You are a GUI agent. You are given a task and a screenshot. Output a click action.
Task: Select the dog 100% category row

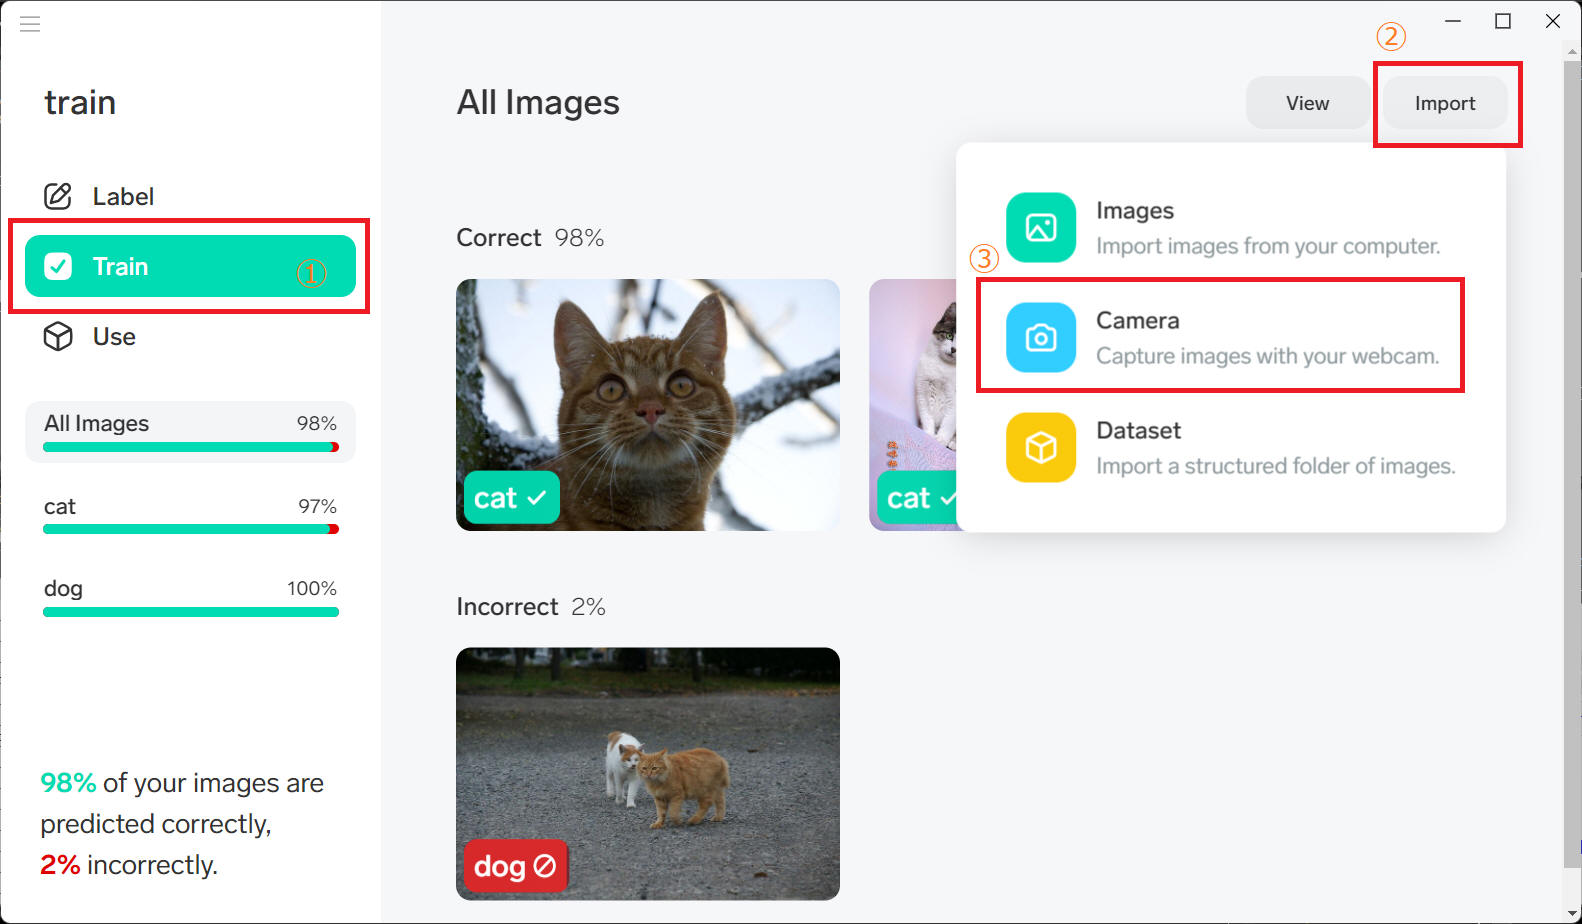click(x=190, y=597)
